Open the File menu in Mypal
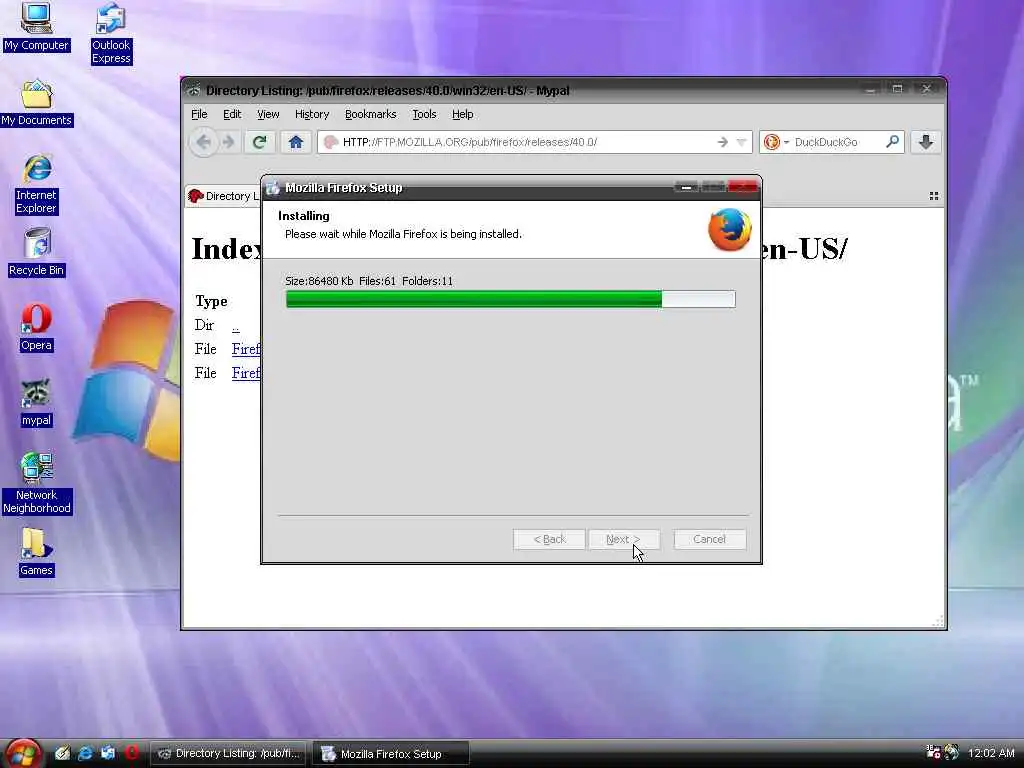The image size is (1024, 768). point(199,114)
